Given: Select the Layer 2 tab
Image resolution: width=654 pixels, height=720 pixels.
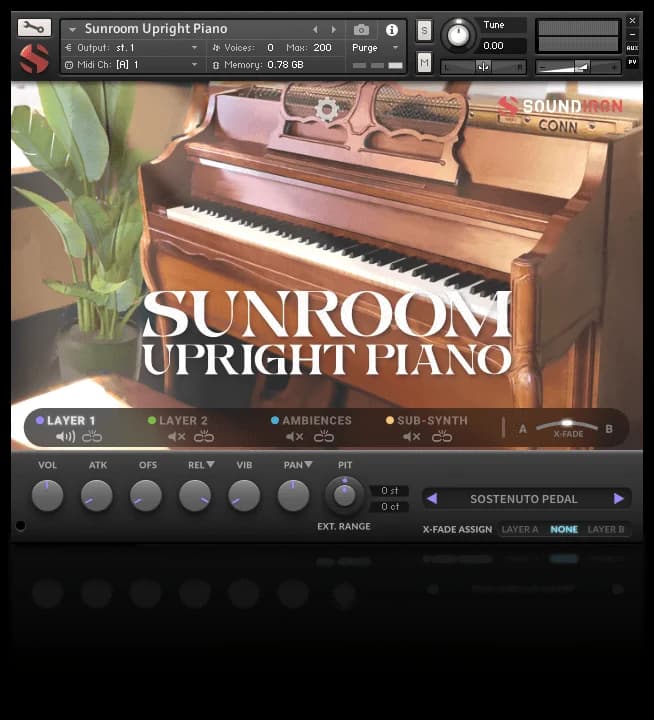Looking at the screenshot, I should pos(178,421).
